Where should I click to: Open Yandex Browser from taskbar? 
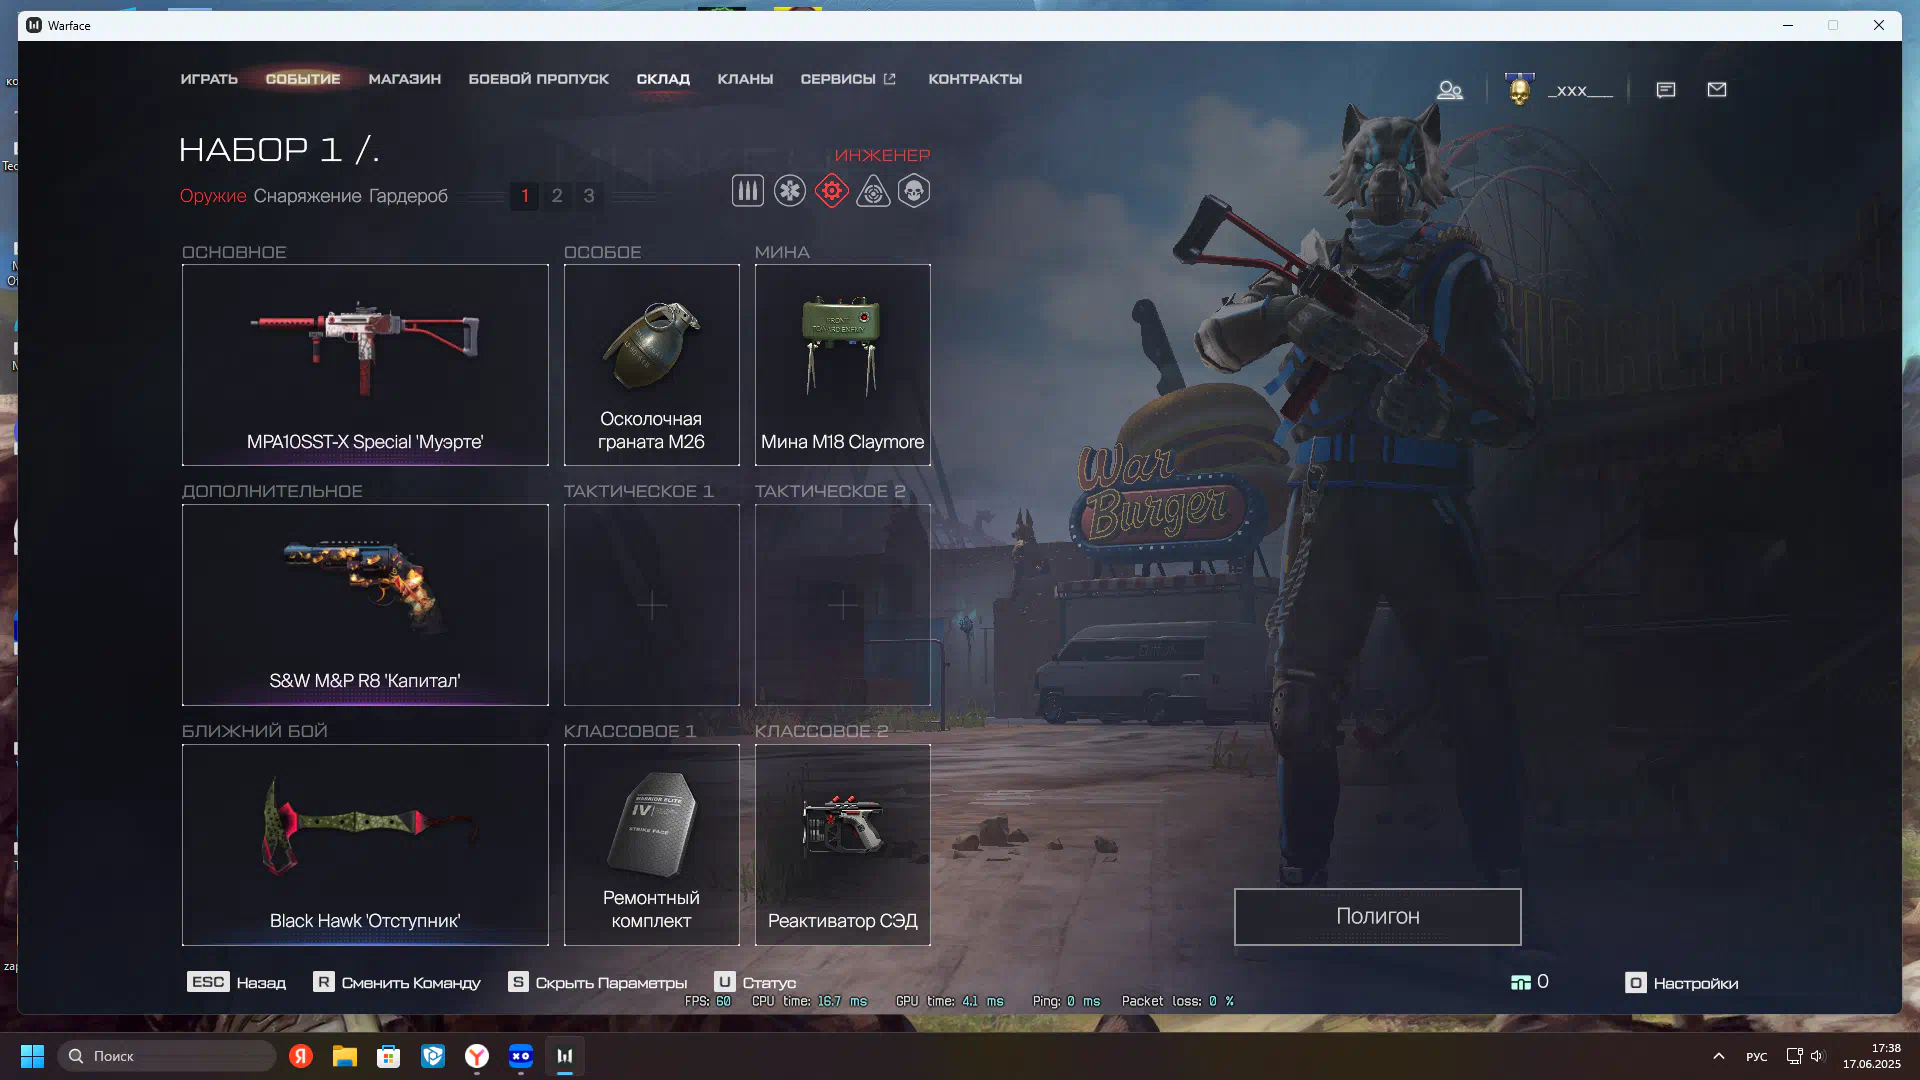[x=477, y=1056]
